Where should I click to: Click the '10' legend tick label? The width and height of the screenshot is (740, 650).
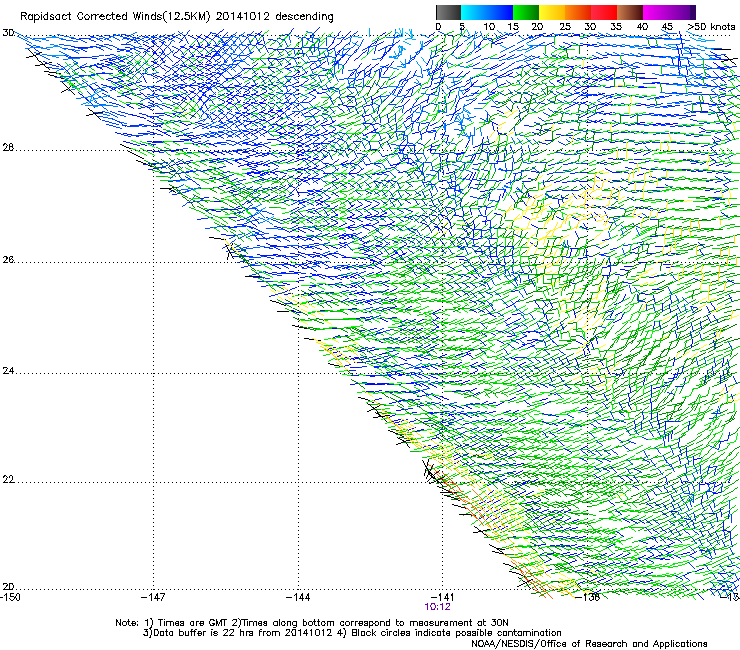tap(489, 27)
